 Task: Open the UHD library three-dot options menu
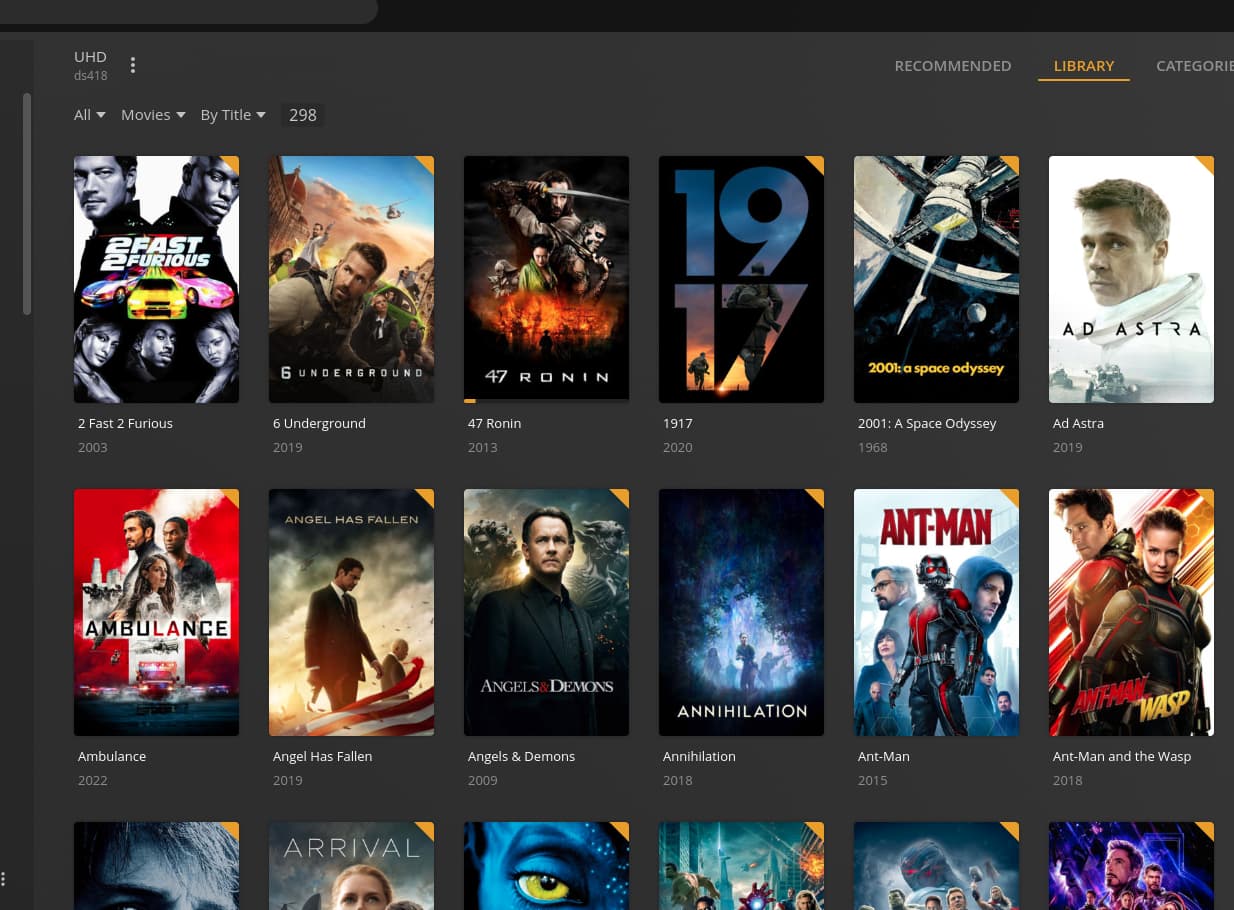coord(133,66)
